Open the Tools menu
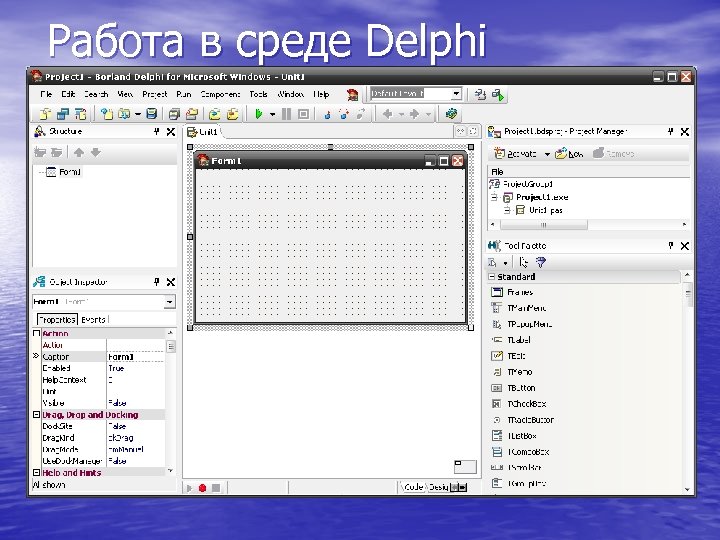 coord(259,94)
